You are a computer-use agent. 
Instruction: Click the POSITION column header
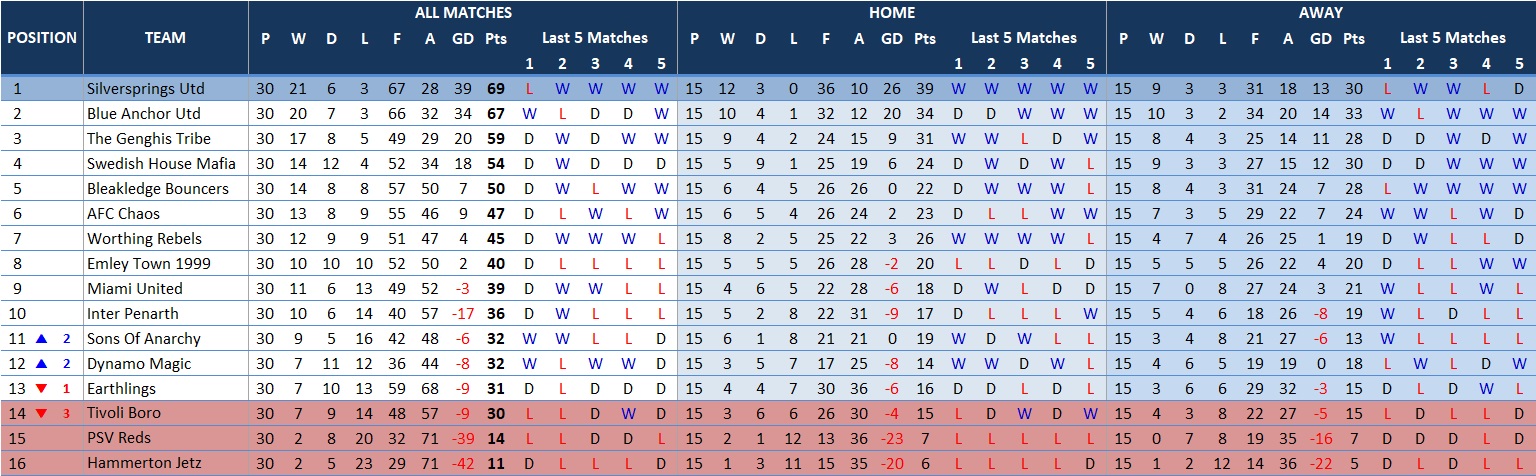click(x=42, y=38)
